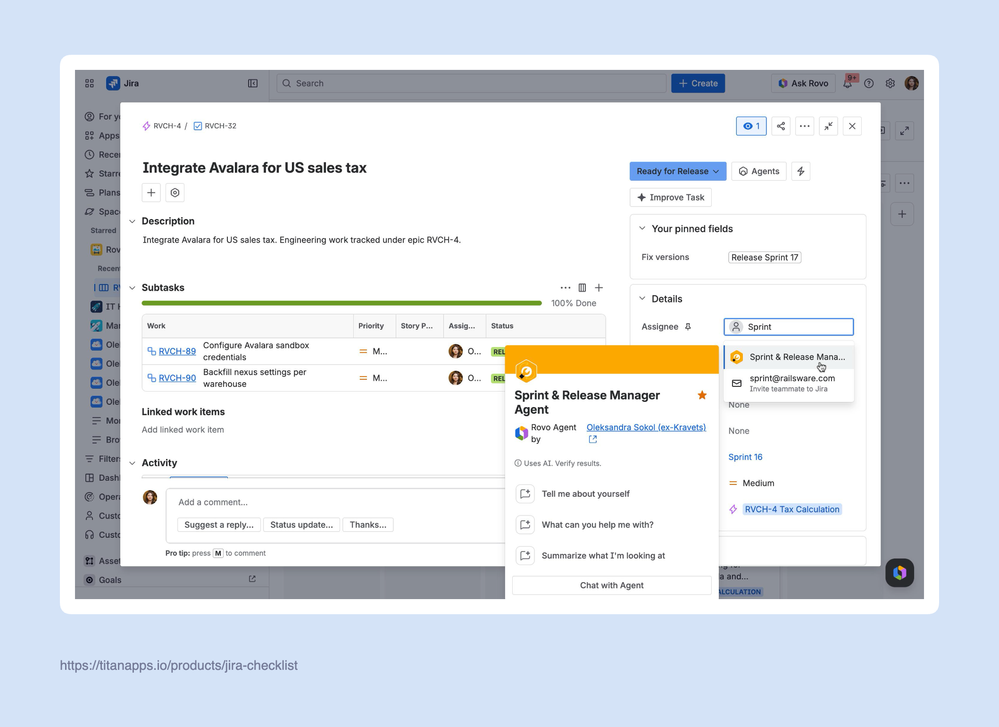Collapse the Description section

[x=133, y=222]
